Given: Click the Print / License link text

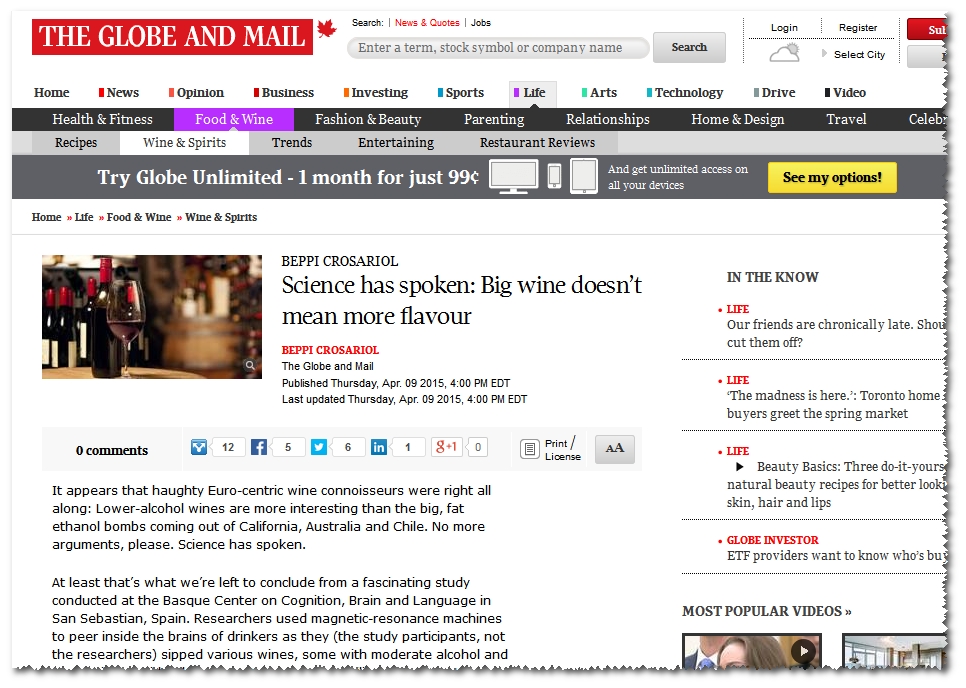Looking at the screenshot, I should click(562, 450).
